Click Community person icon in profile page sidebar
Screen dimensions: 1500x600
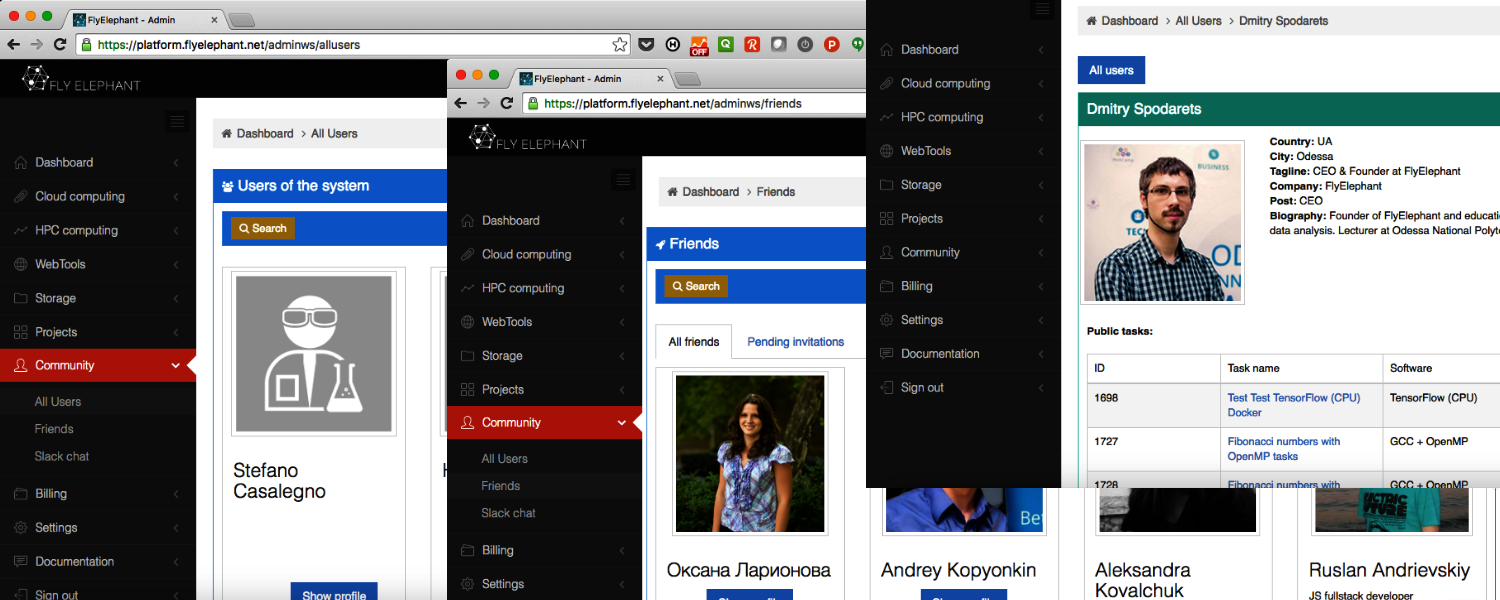coord(886,252)
